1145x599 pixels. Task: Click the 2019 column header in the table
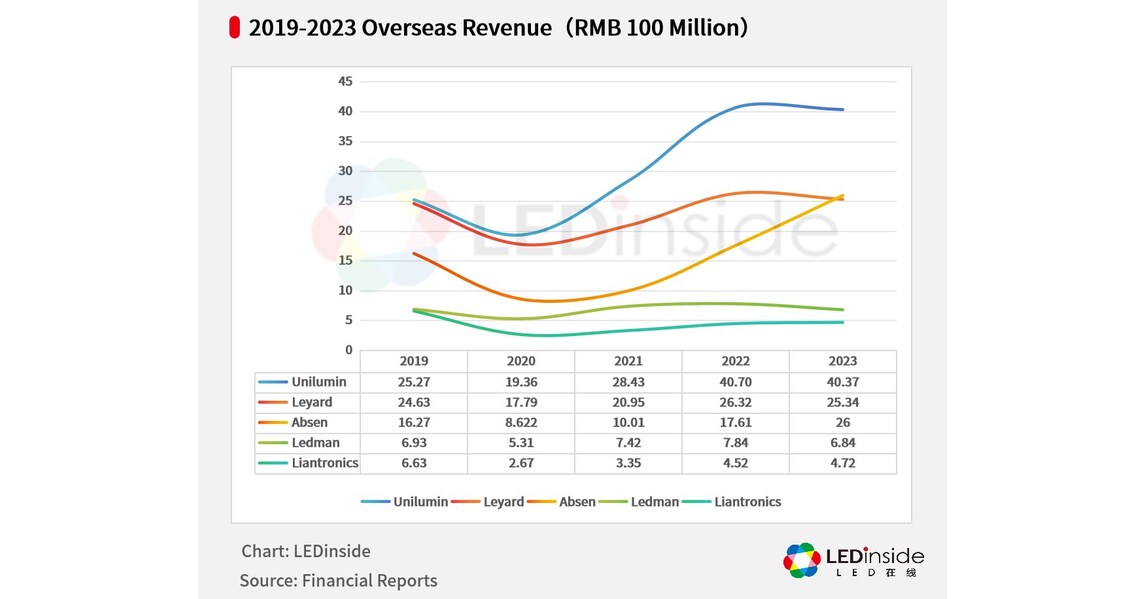tap(413, 361)
